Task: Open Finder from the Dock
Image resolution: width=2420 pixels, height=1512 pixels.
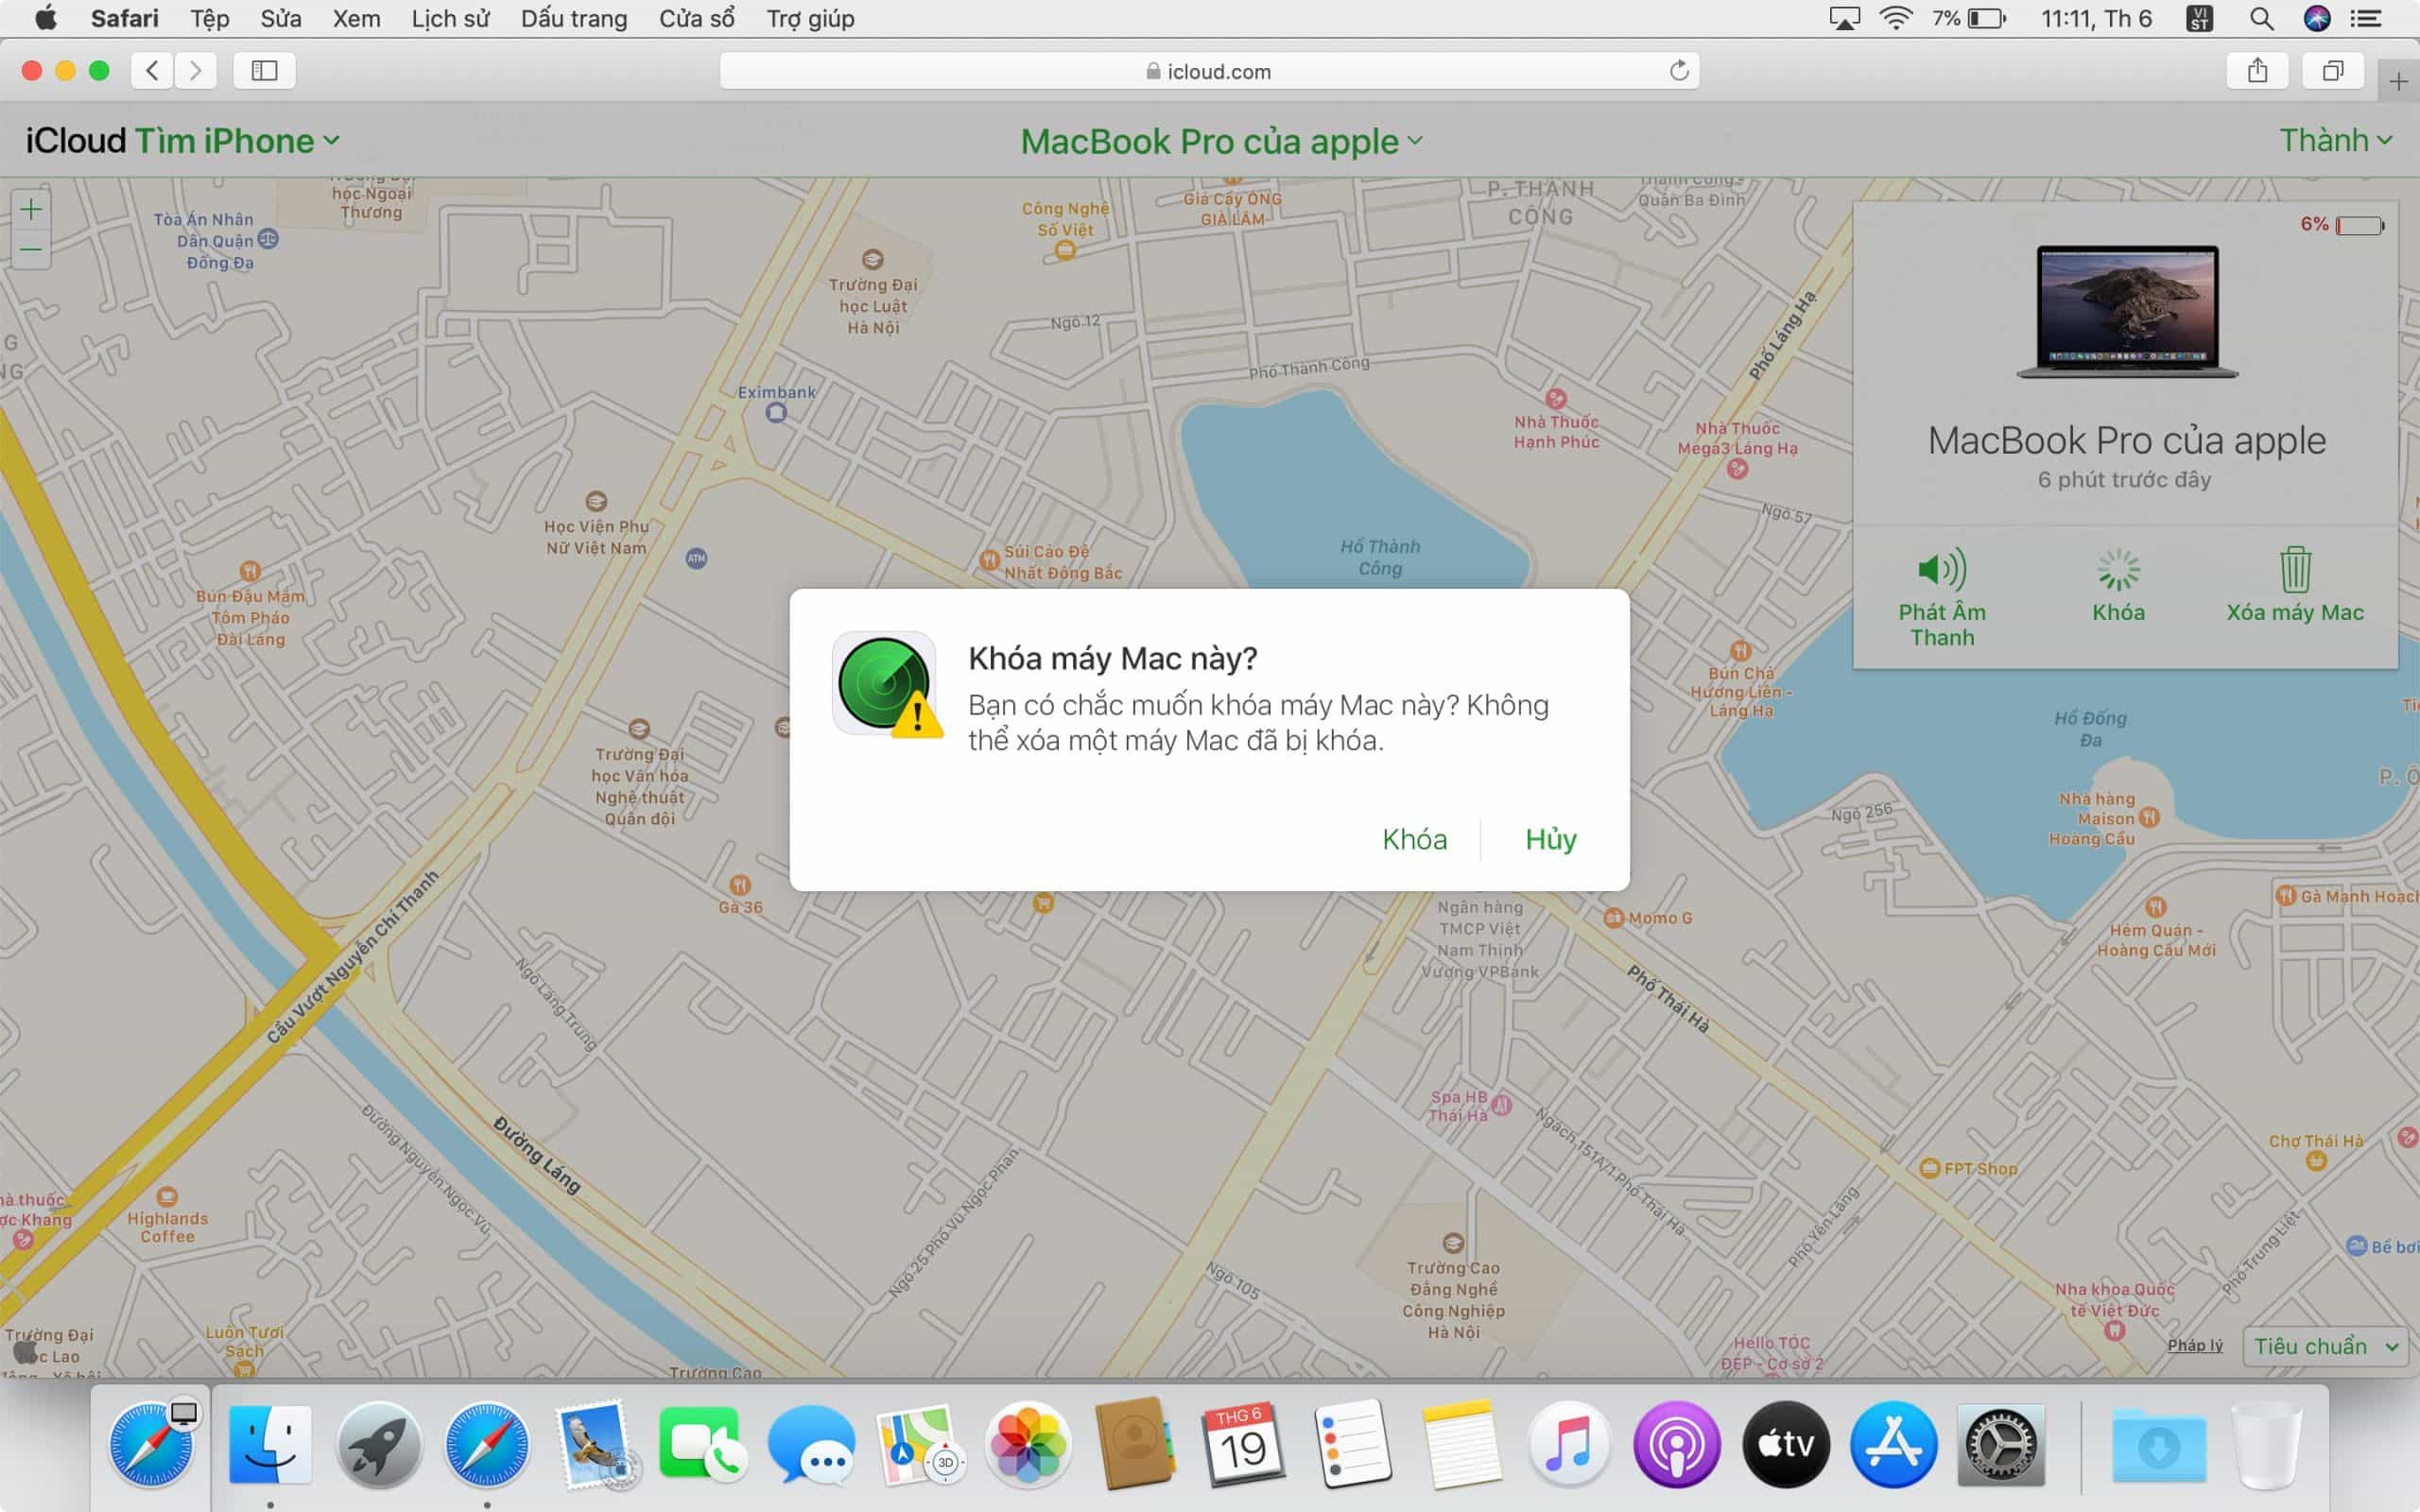Action: point(270,1444)
